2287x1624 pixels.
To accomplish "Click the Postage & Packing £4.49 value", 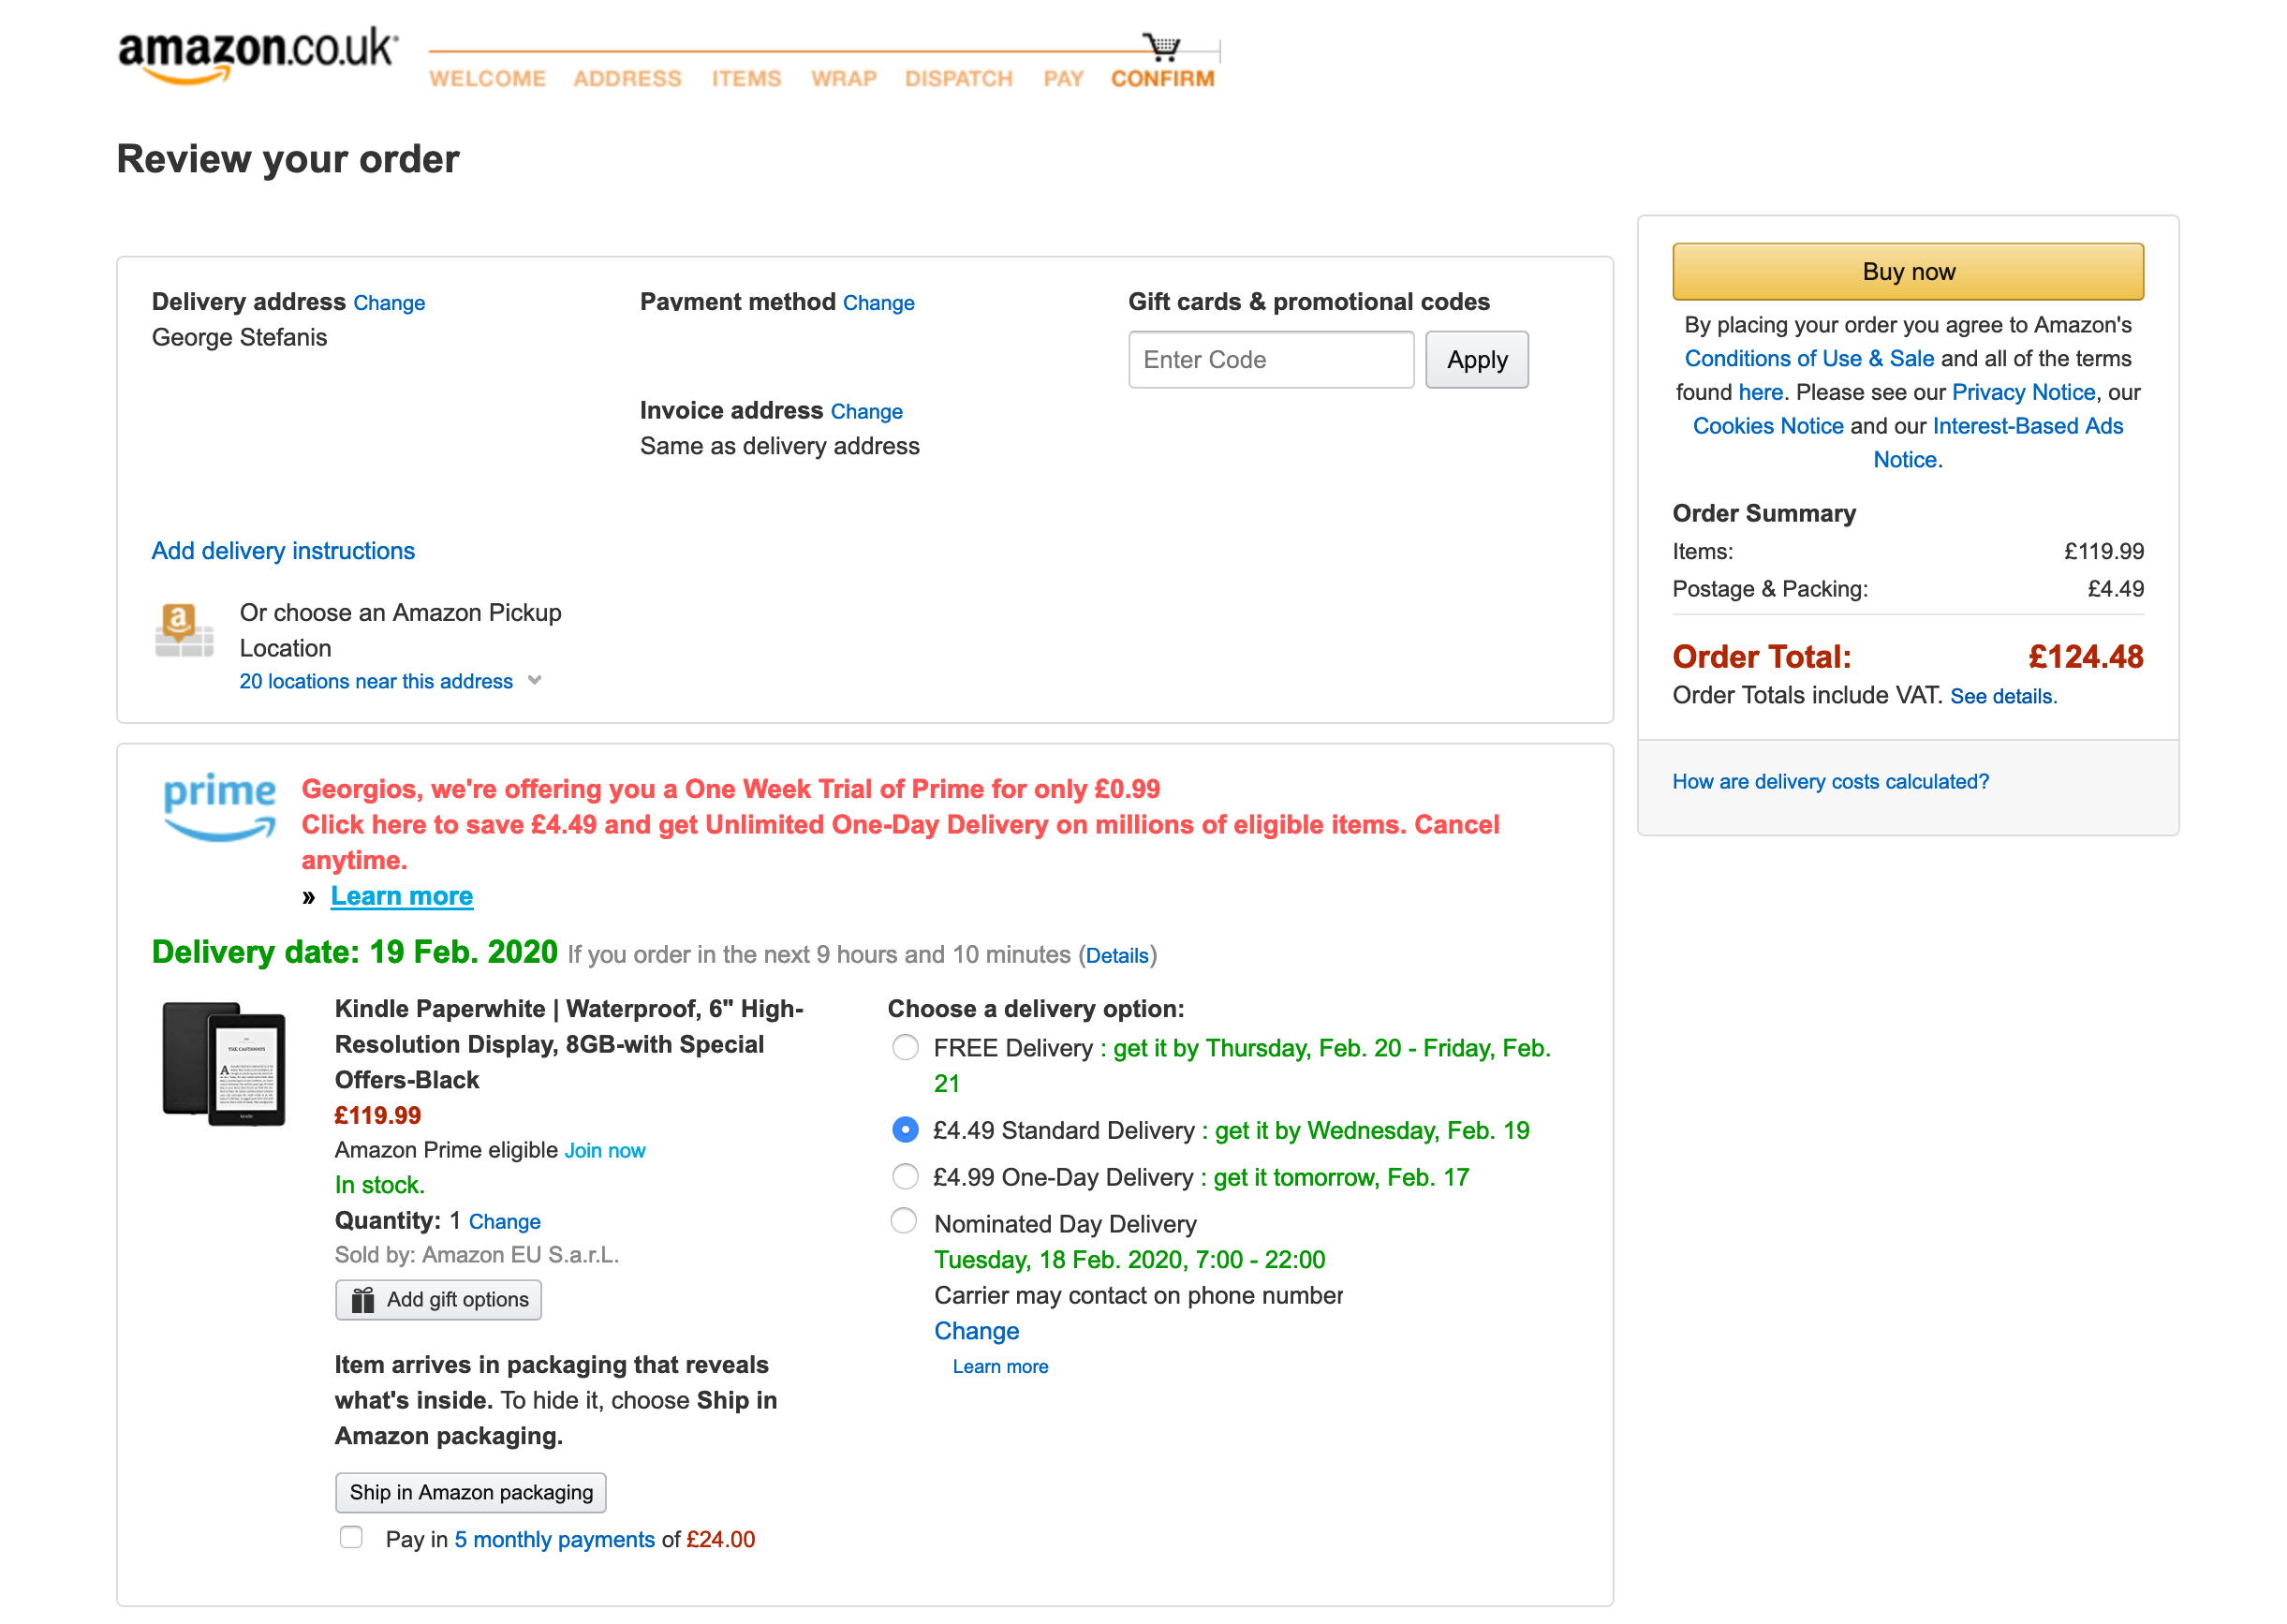I will point(2115,589).
